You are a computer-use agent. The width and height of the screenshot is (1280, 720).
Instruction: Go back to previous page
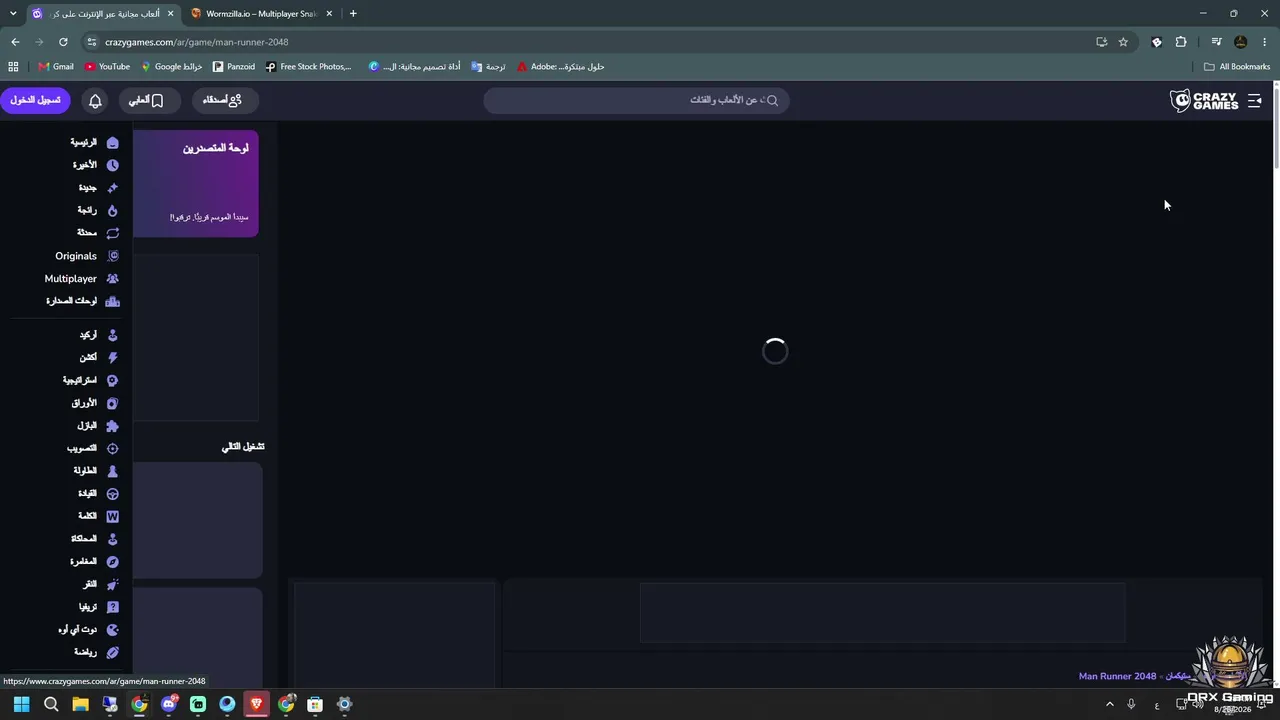click(15, 42)
